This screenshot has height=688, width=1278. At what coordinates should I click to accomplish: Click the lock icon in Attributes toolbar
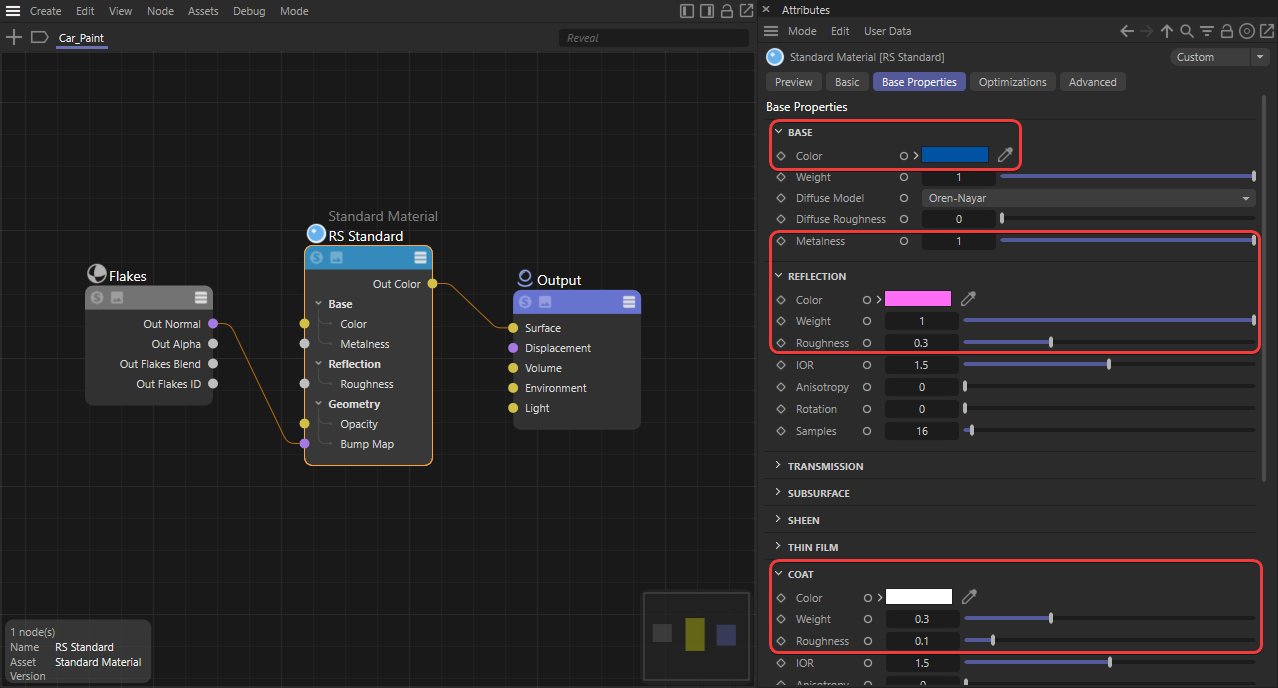pyautogui.click(x=1226, y=32)
